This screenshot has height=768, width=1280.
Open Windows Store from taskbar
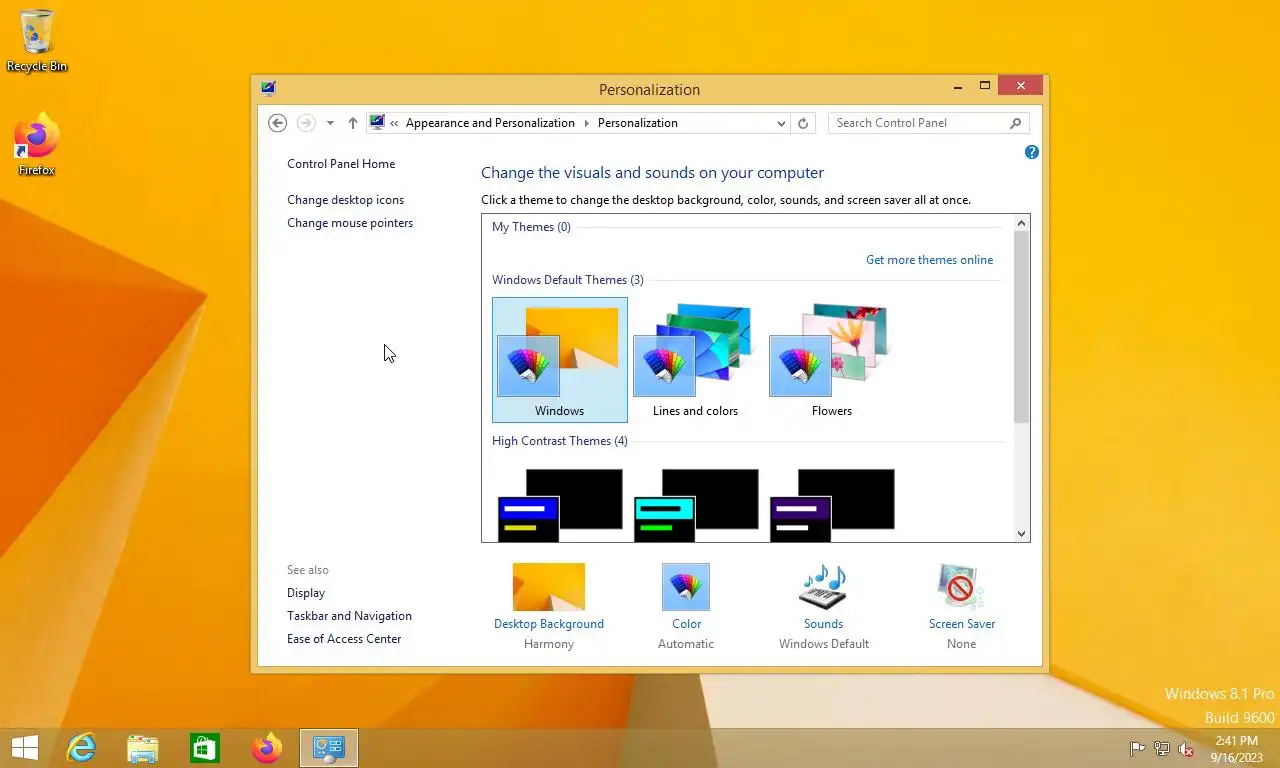205,748
